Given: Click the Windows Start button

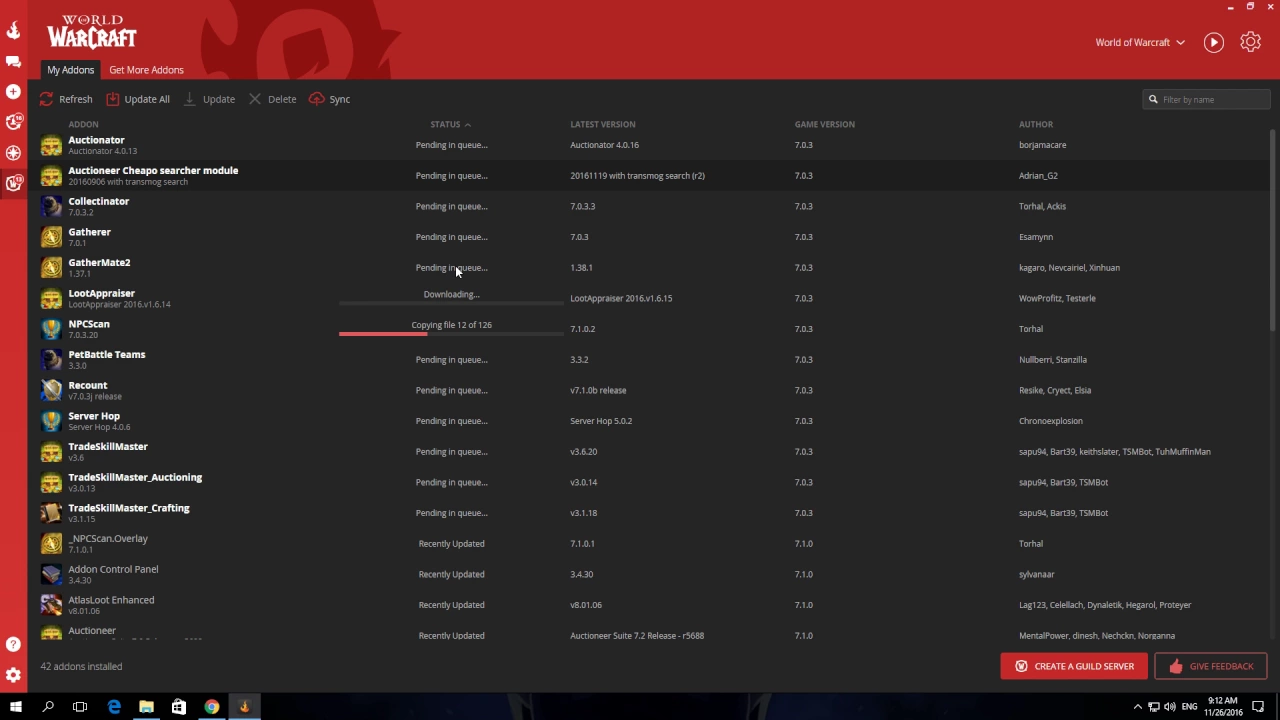Looking at the screenshot, I should pyautogui.click(x=15, y=707).
